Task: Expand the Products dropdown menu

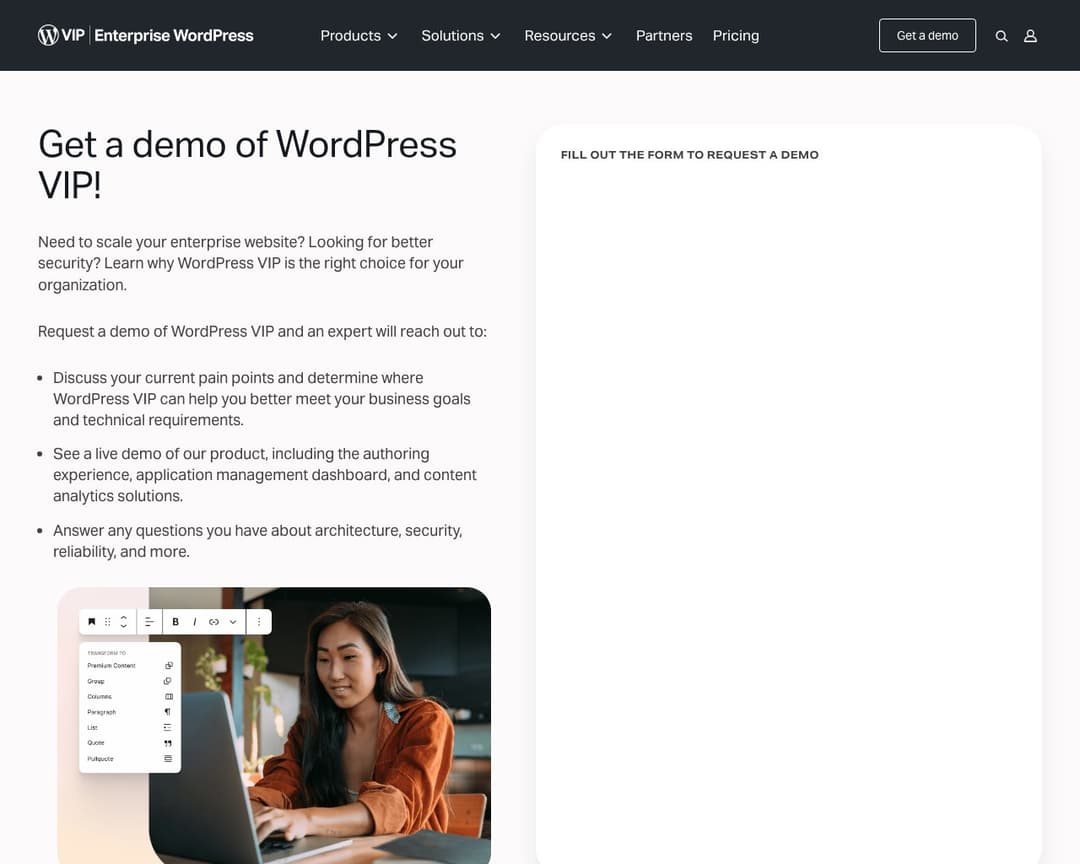Action: (358, 35)
